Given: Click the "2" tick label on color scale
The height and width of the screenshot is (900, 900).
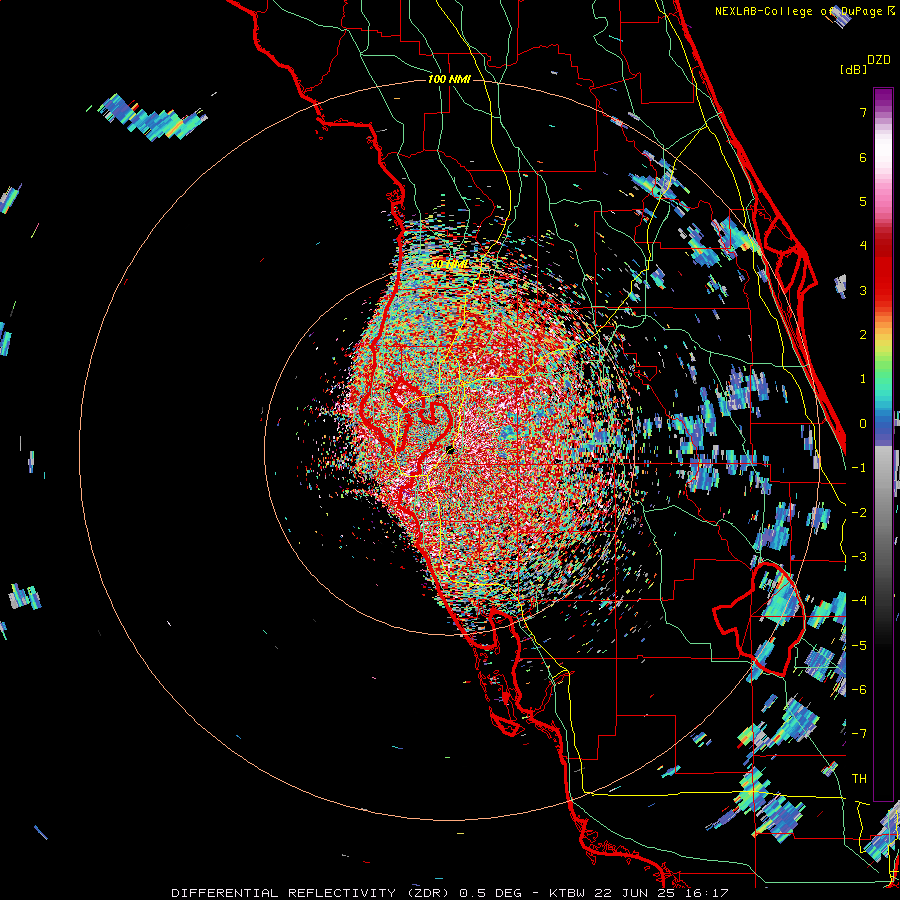Looking at the screenshot, I should tap(863, 335).
